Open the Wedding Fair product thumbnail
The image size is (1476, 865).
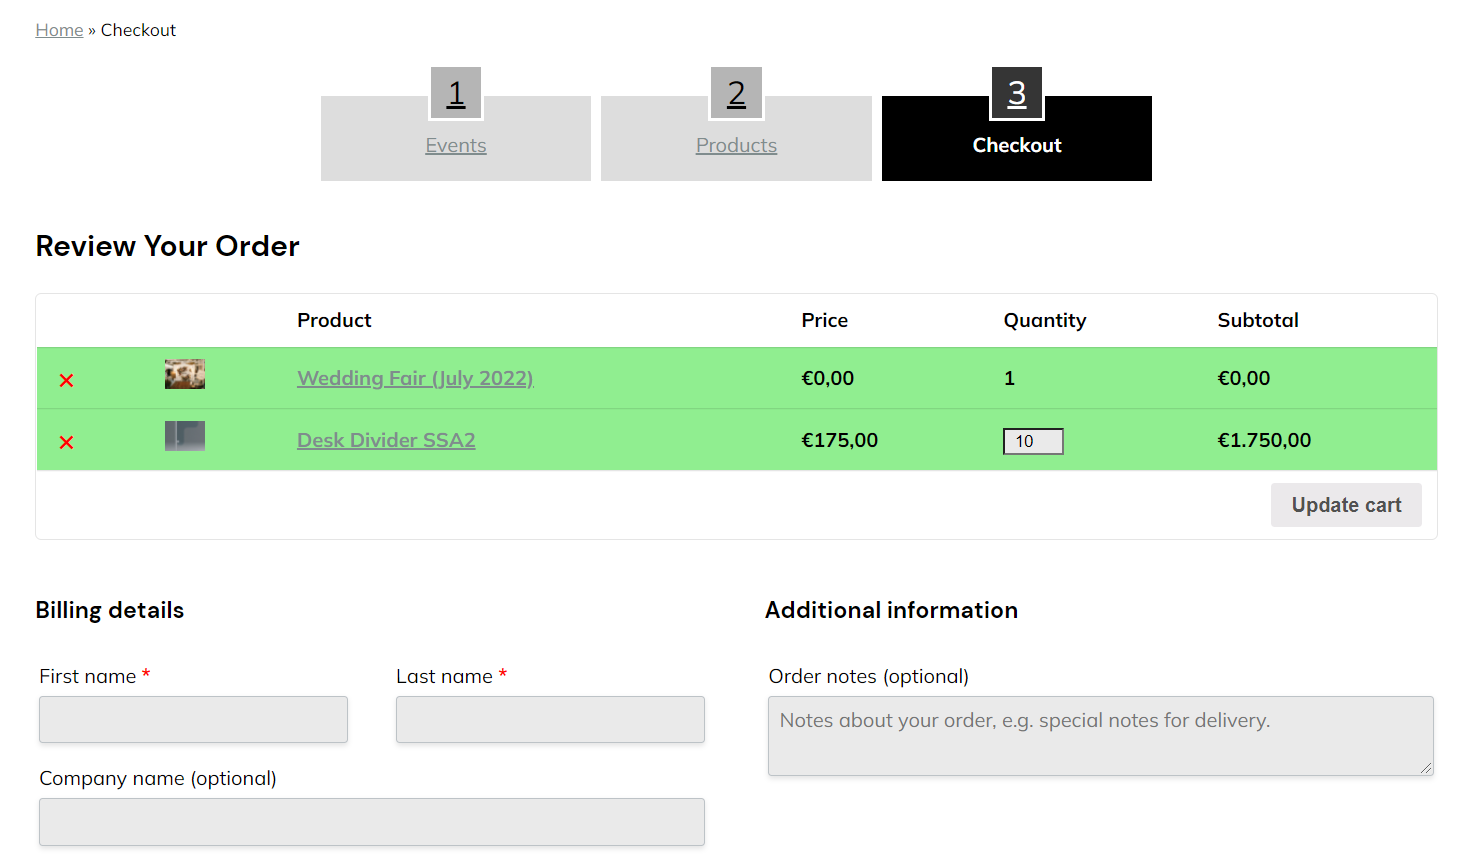tap(185, 375)
